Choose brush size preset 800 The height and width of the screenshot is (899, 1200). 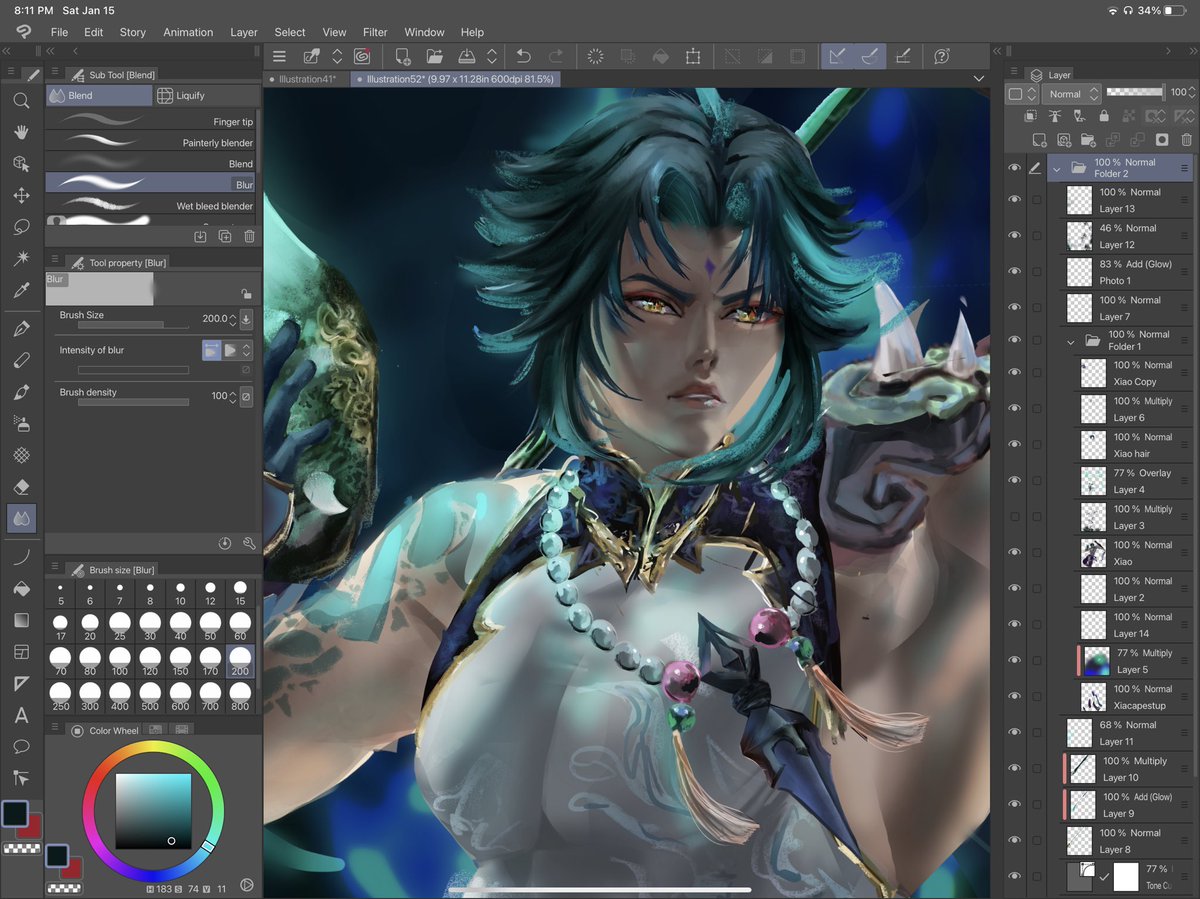click(x=240, y=697)
